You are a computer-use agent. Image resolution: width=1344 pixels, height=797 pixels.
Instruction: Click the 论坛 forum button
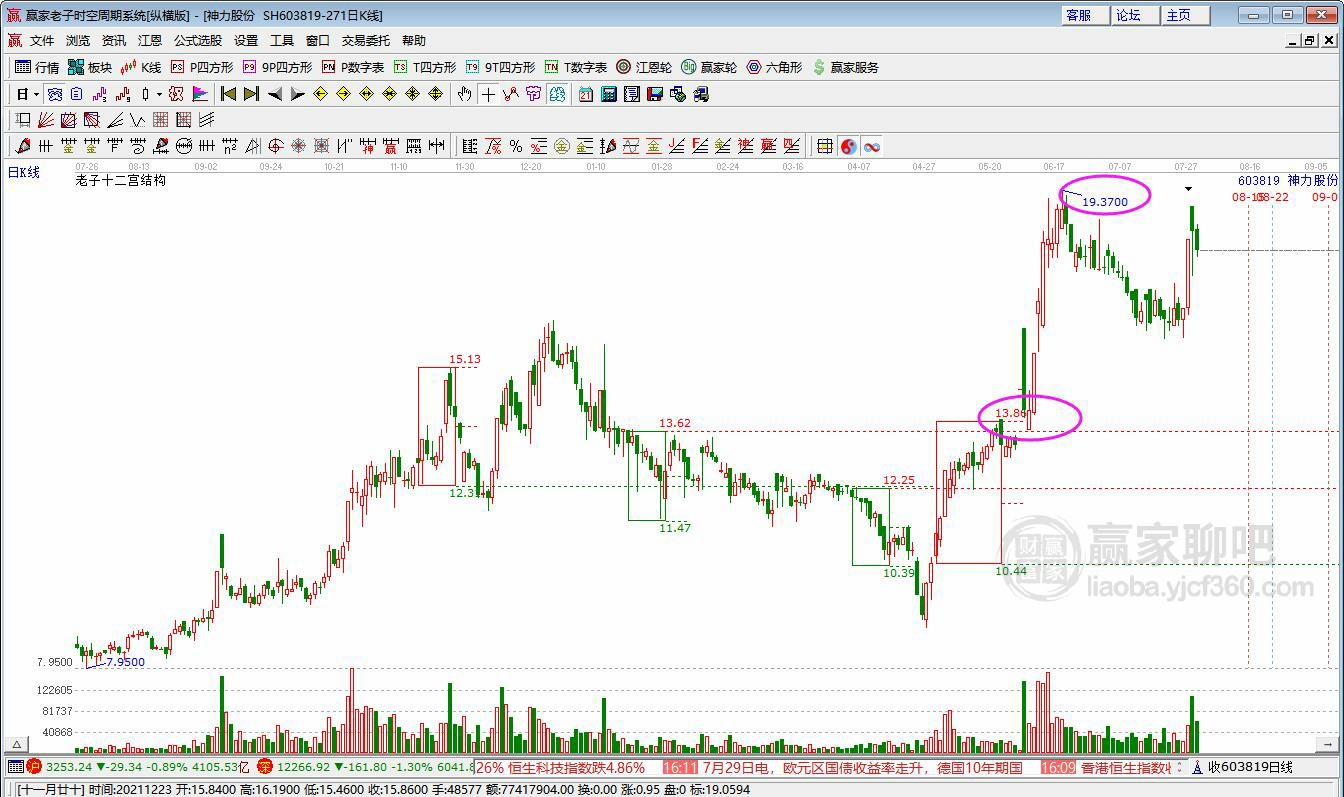click(1135, 15)
